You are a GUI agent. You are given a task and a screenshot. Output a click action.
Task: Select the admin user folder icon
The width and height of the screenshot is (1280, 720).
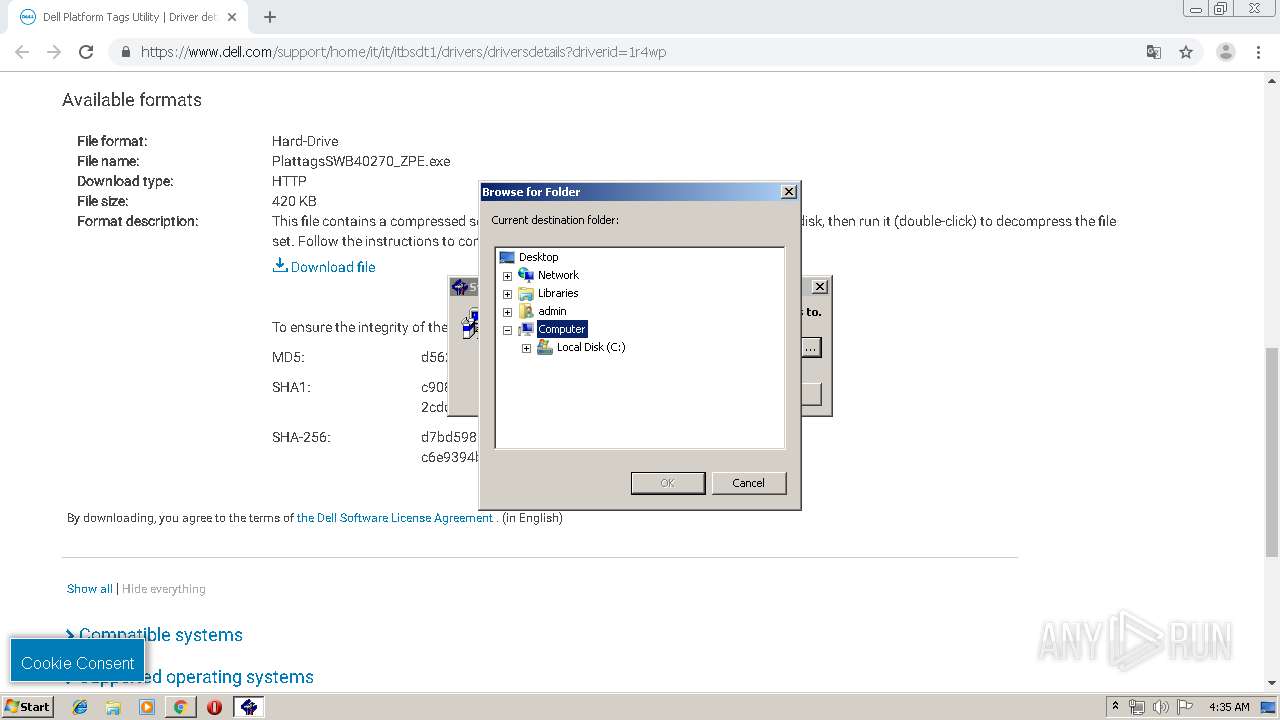pyautogui.click(x=526, y=311)
